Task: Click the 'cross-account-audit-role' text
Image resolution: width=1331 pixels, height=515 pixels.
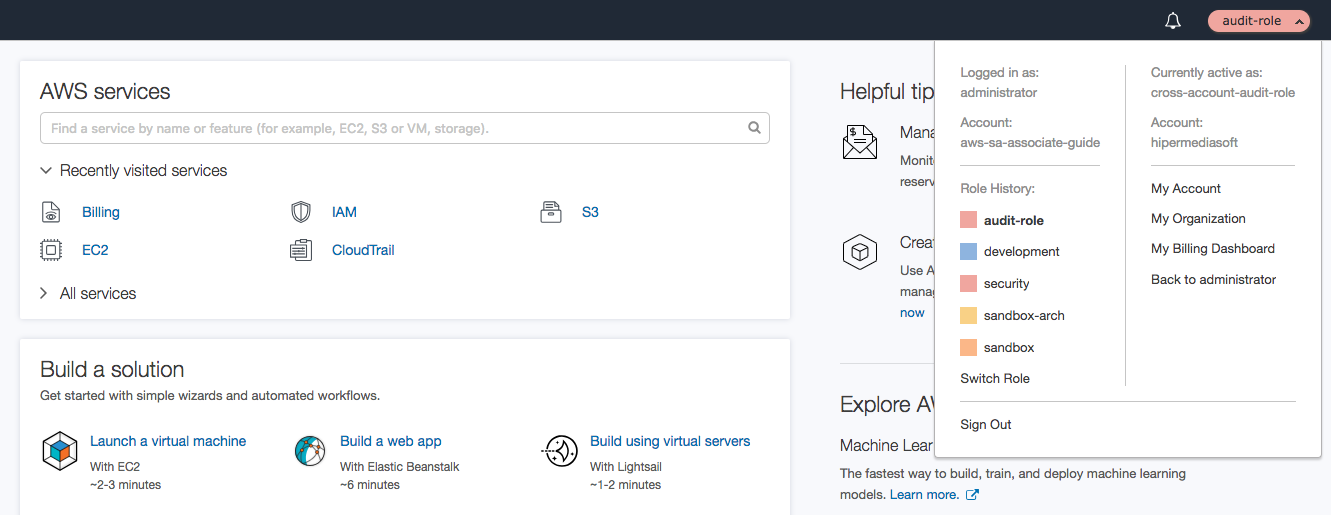Action: (1223, 92)
